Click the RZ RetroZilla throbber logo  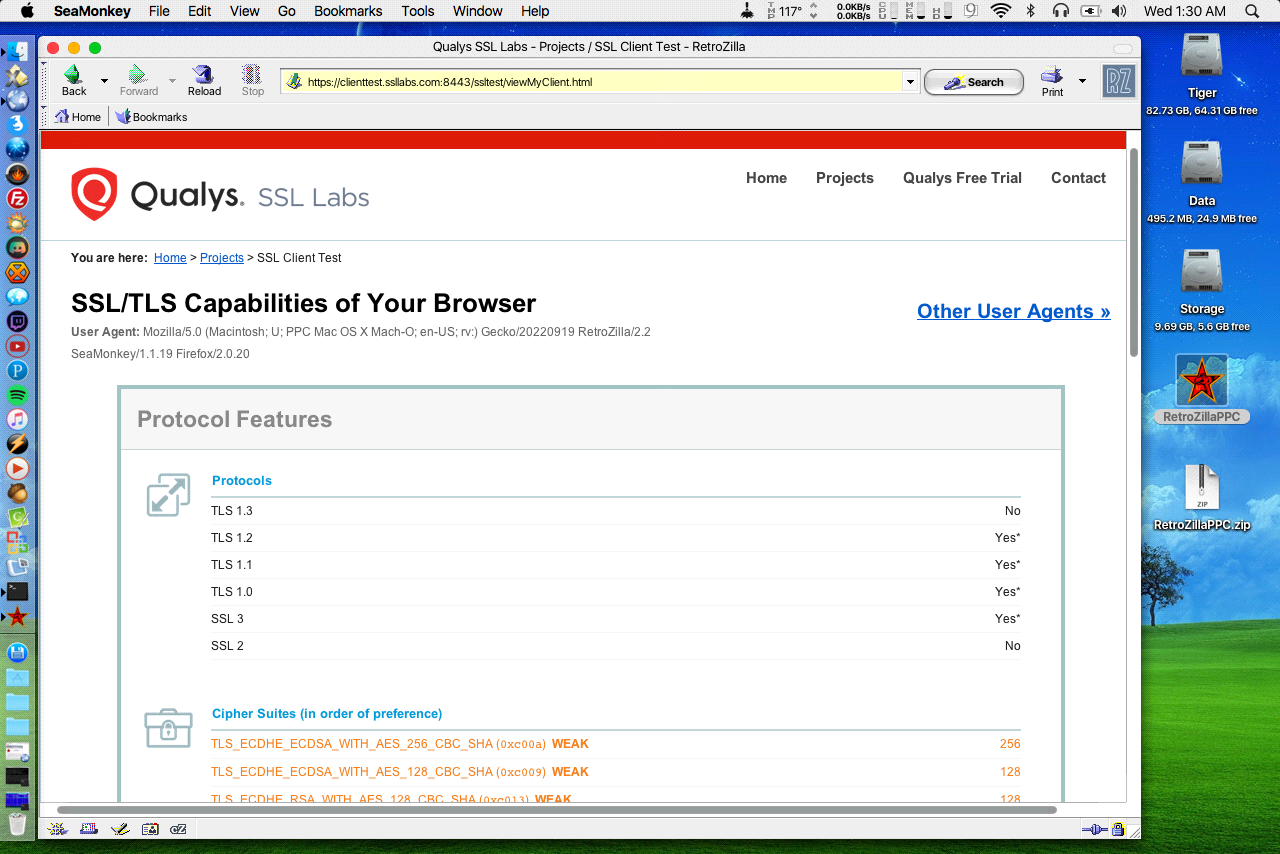[1118, 81]
